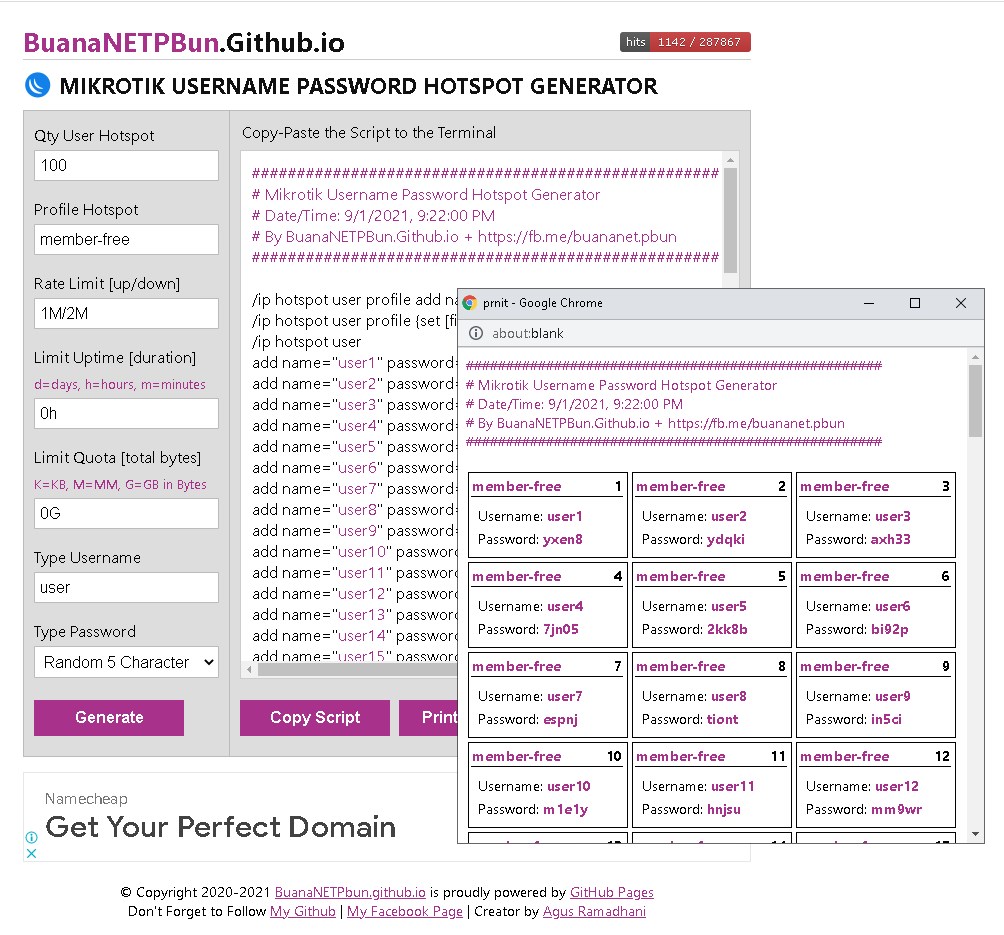The width and height of the screenshot is (1004, 935).
Task: Select the user9 voucher card
Action: pos(875,694)
